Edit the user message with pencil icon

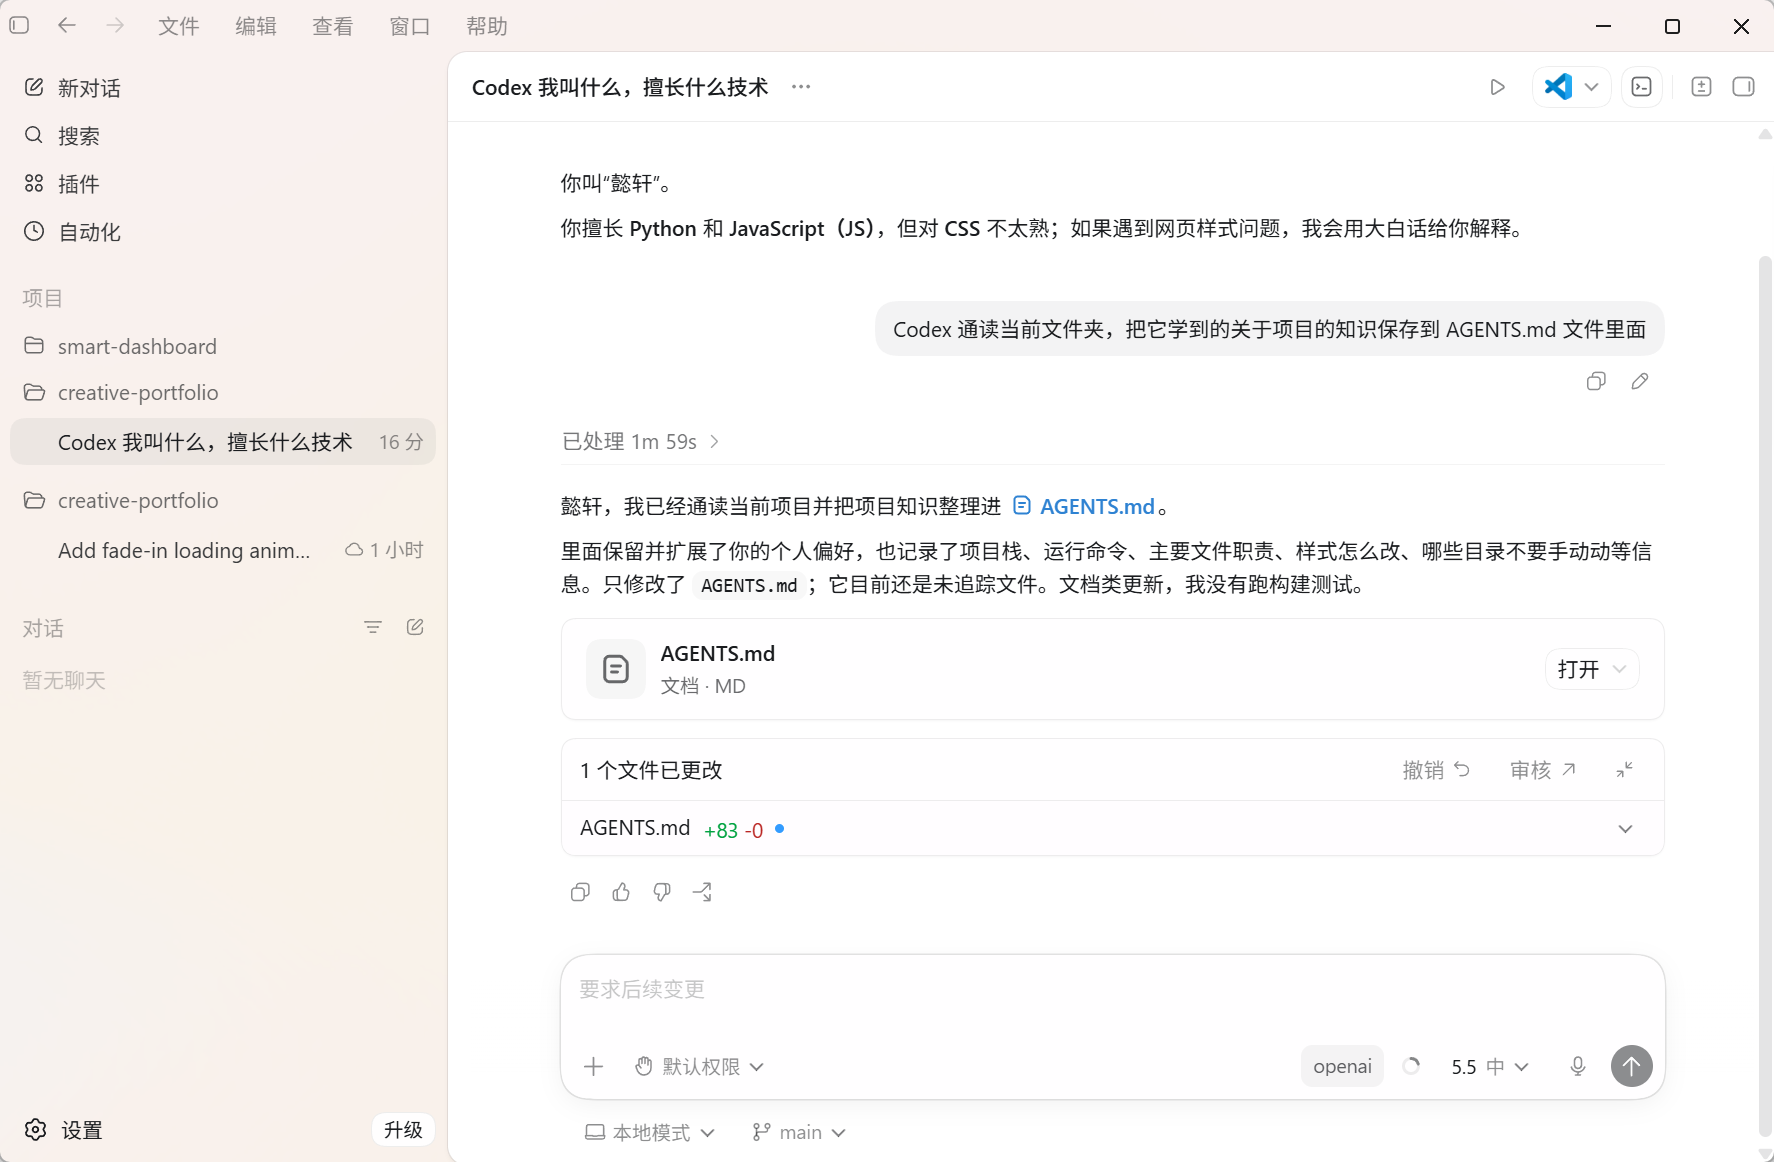click(x=1640, y=381)
